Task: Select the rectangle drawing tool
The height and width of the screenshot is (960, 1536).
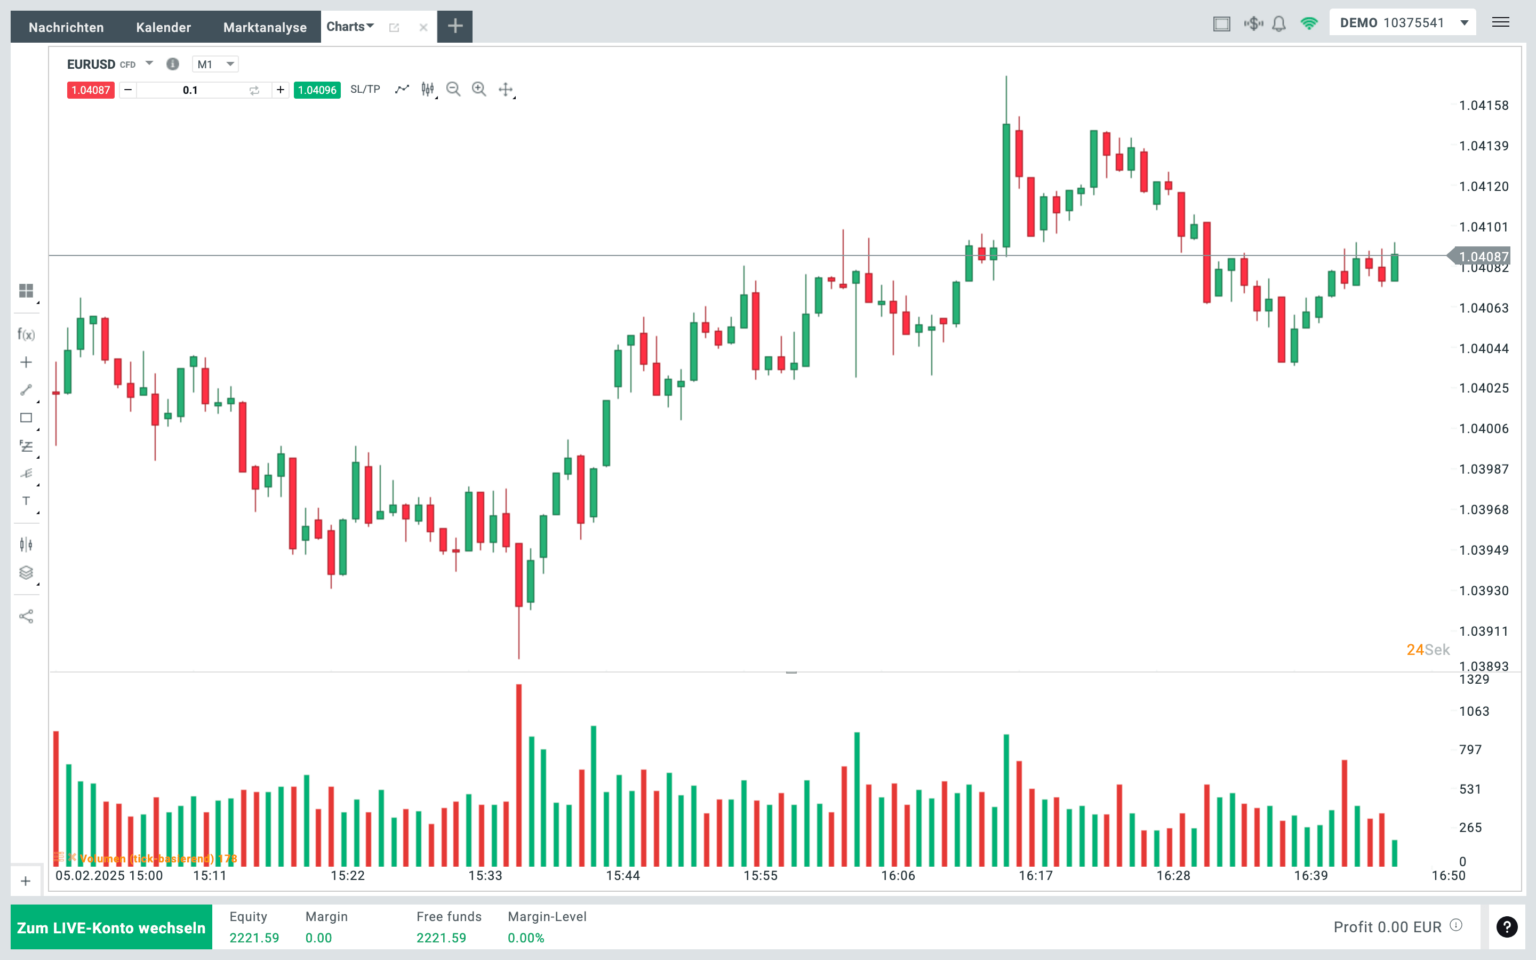Action: click(x=26, y=418)
